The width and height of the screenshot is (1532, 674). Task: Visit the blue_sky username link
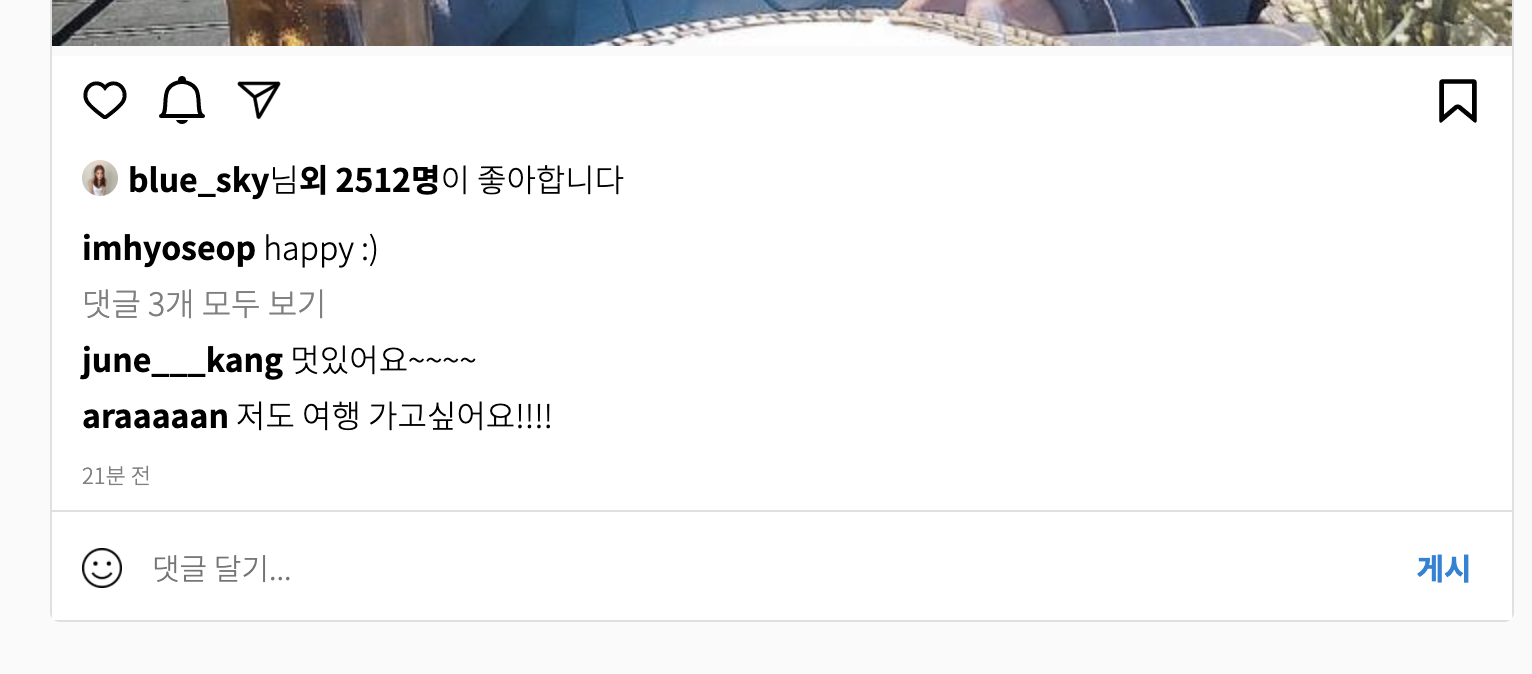click(198, 181)
